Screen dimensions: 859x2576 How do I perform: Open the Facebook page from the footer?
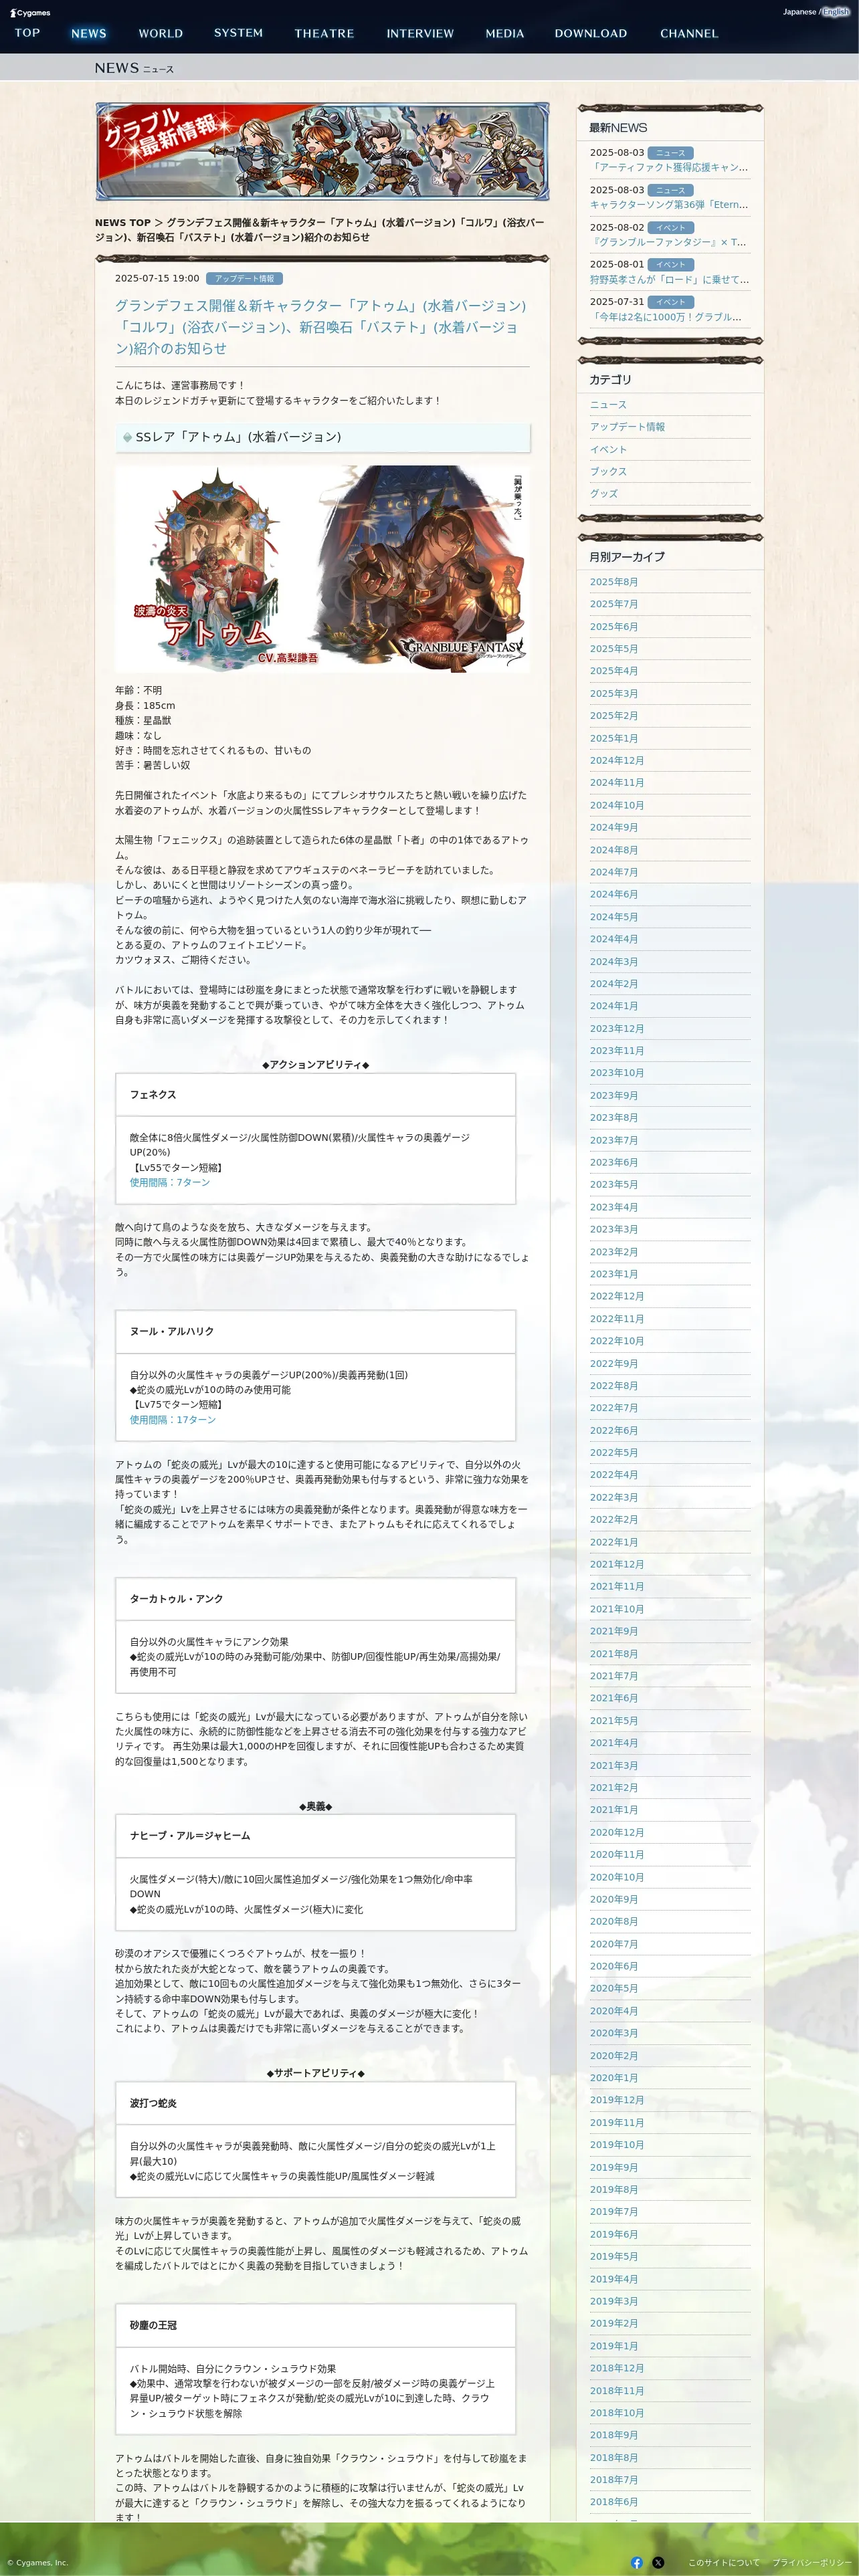(x=637, y=2562)
